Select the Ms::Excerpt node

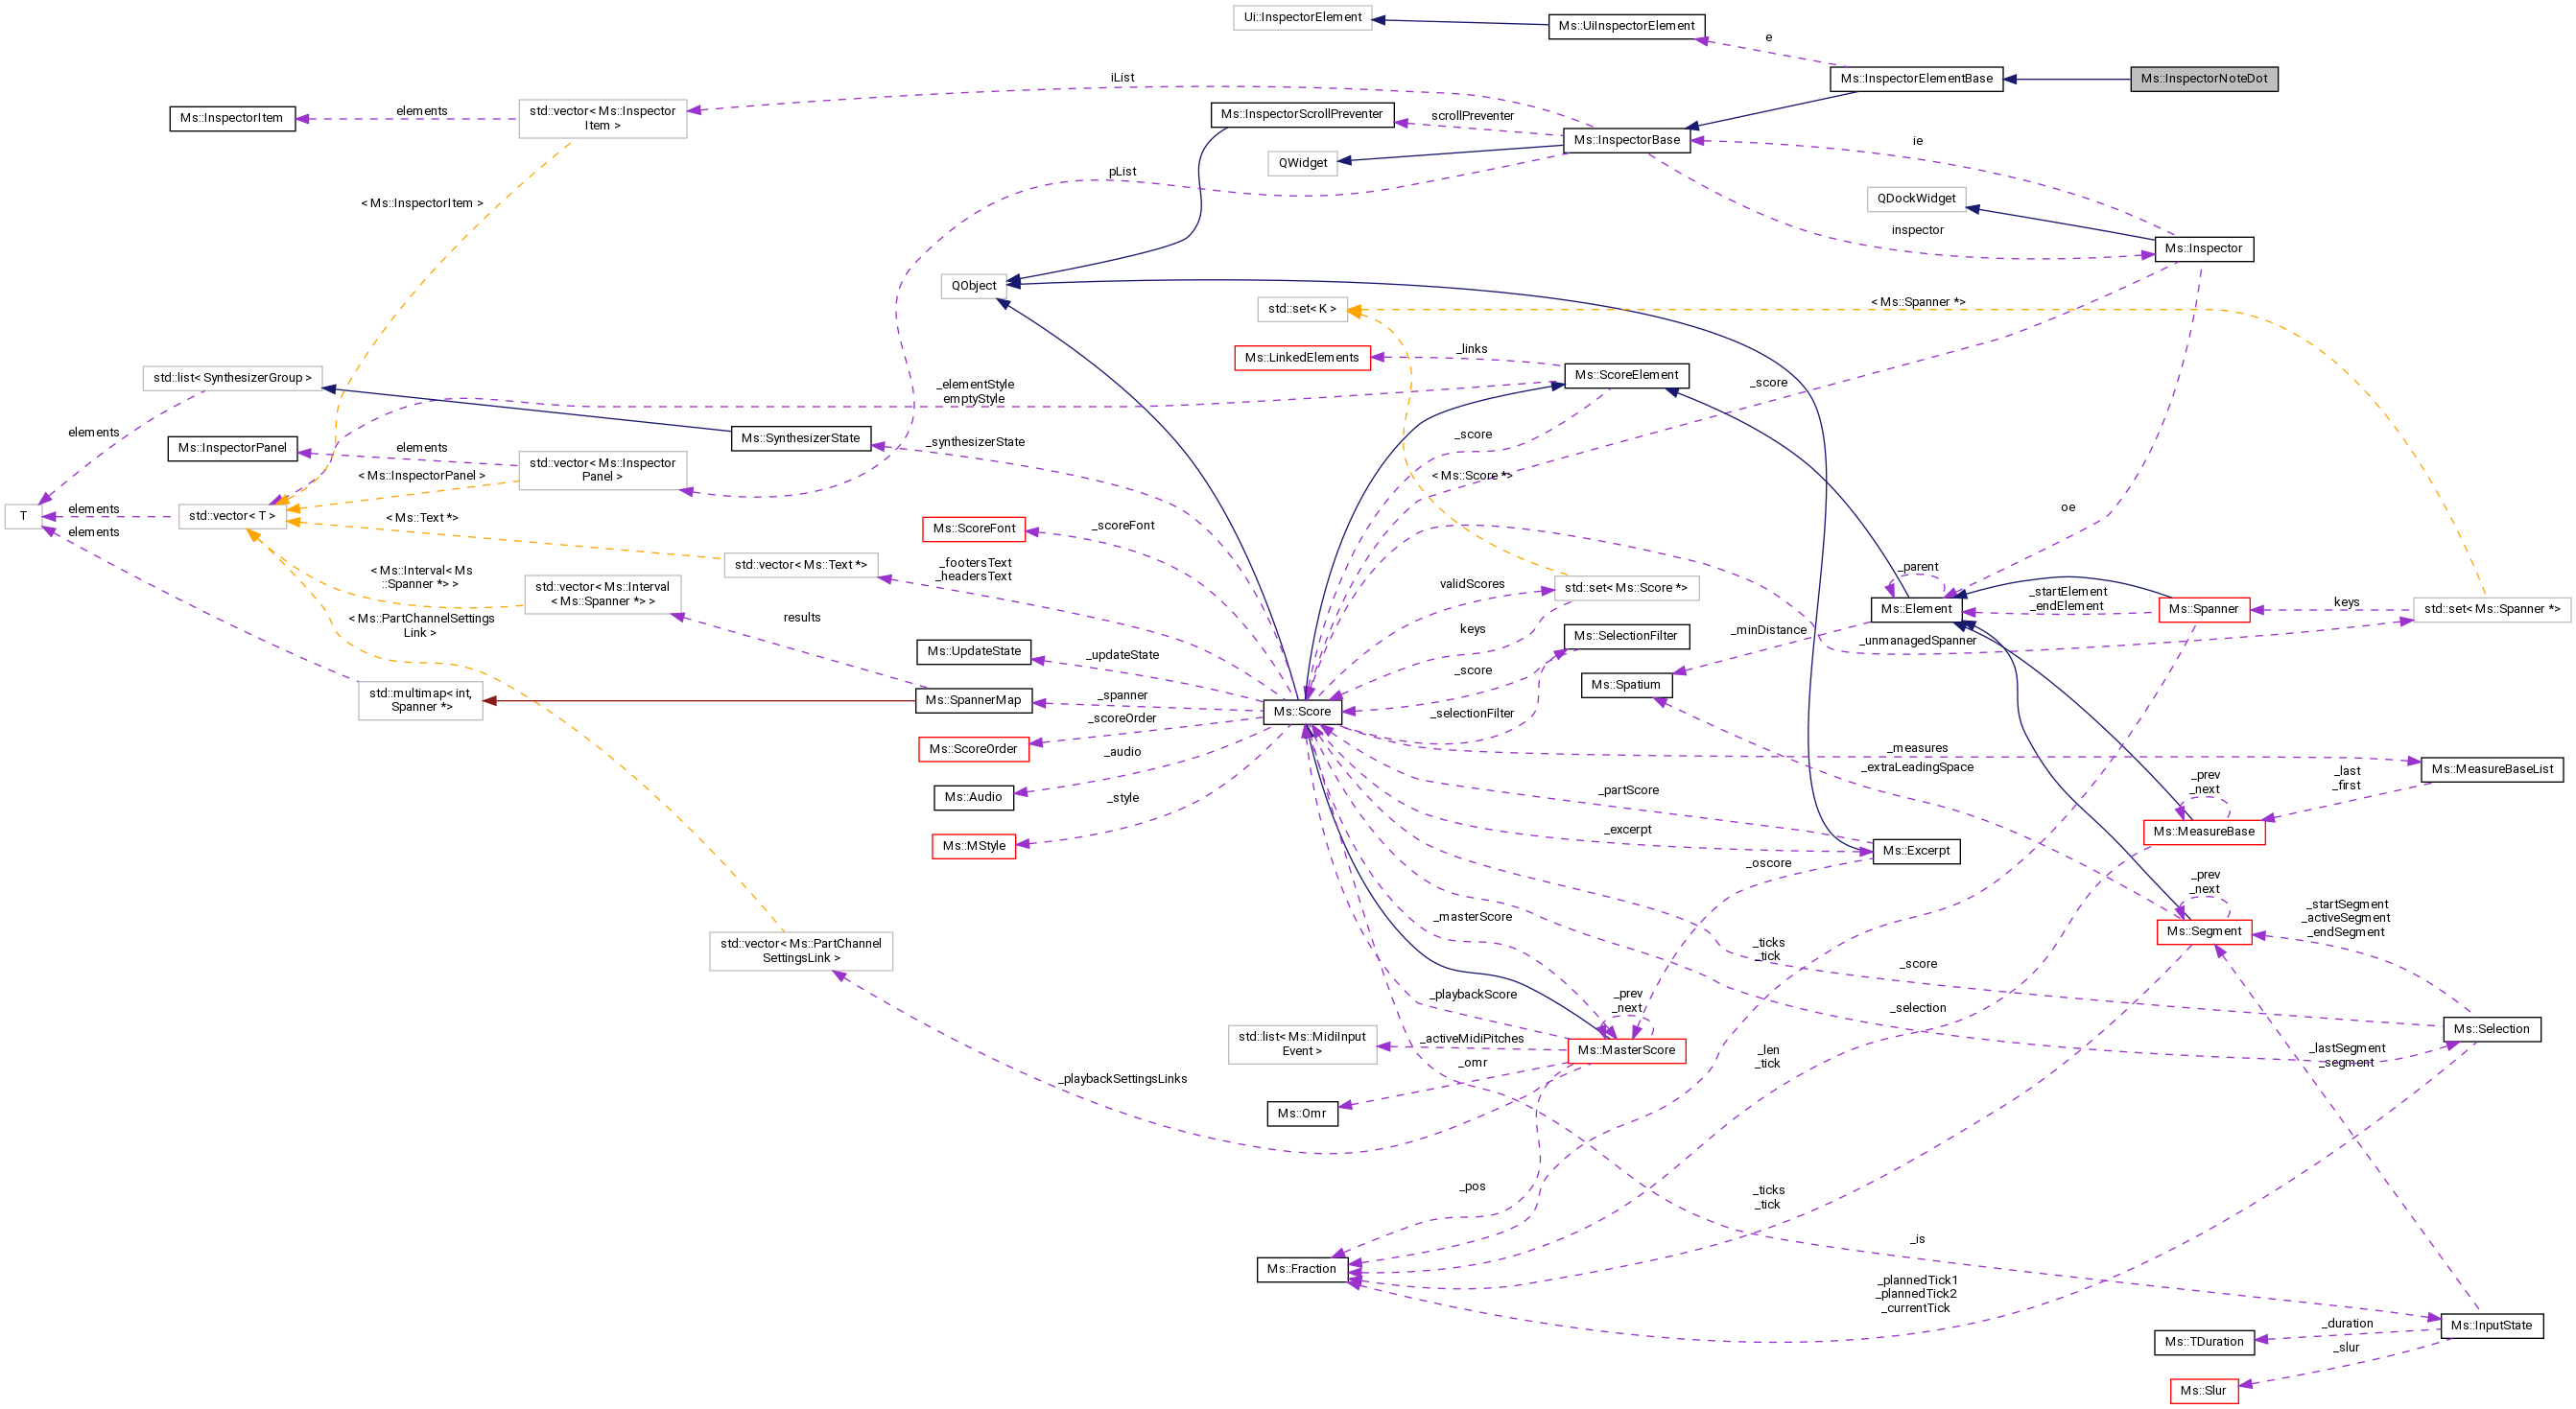[1916, 852]
